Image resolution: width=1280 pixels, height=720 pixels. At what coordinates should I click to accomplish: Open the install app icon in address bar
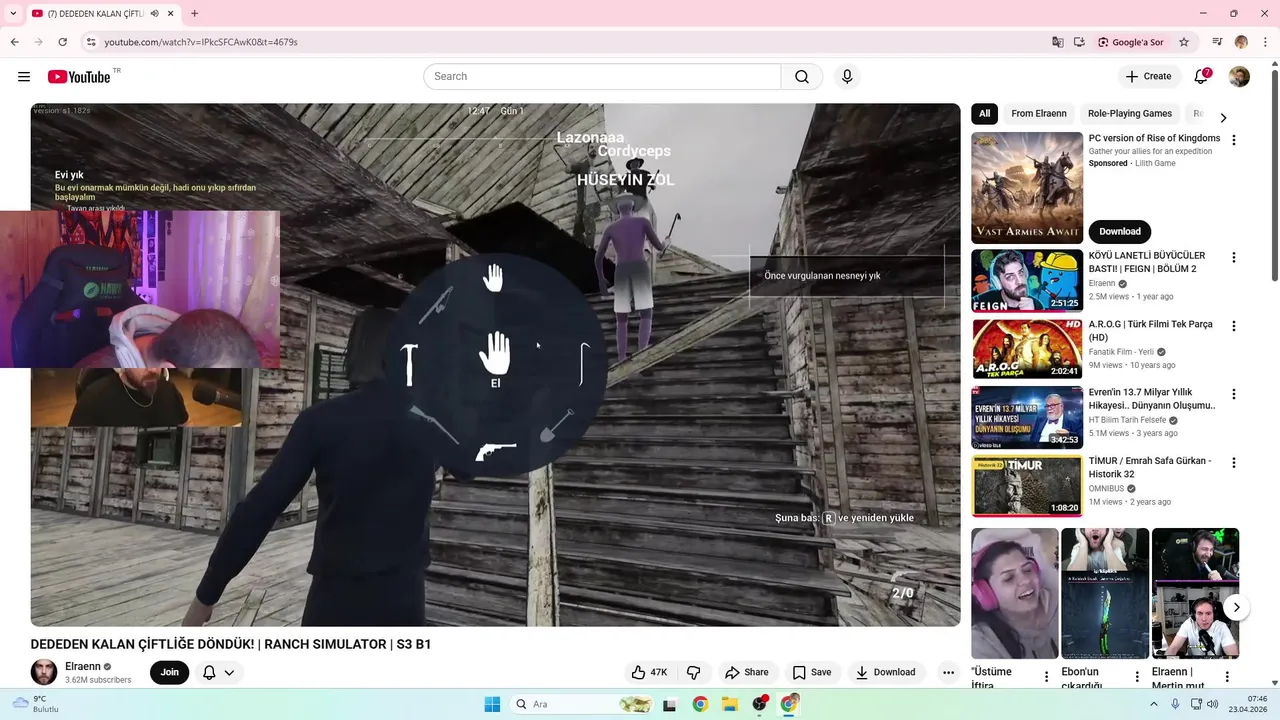pos(1079,42)
